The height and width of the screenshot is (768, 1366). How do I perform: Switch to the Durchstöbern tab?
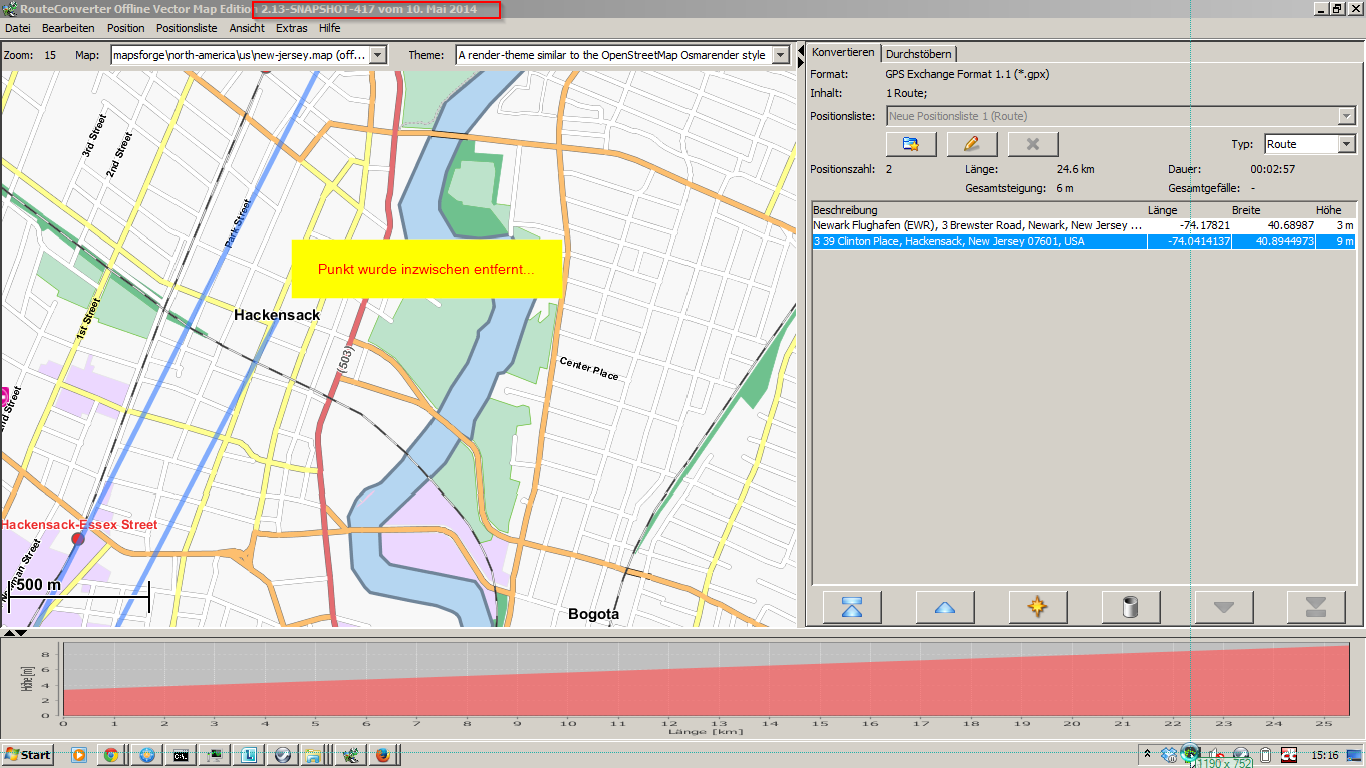point(919,54)
